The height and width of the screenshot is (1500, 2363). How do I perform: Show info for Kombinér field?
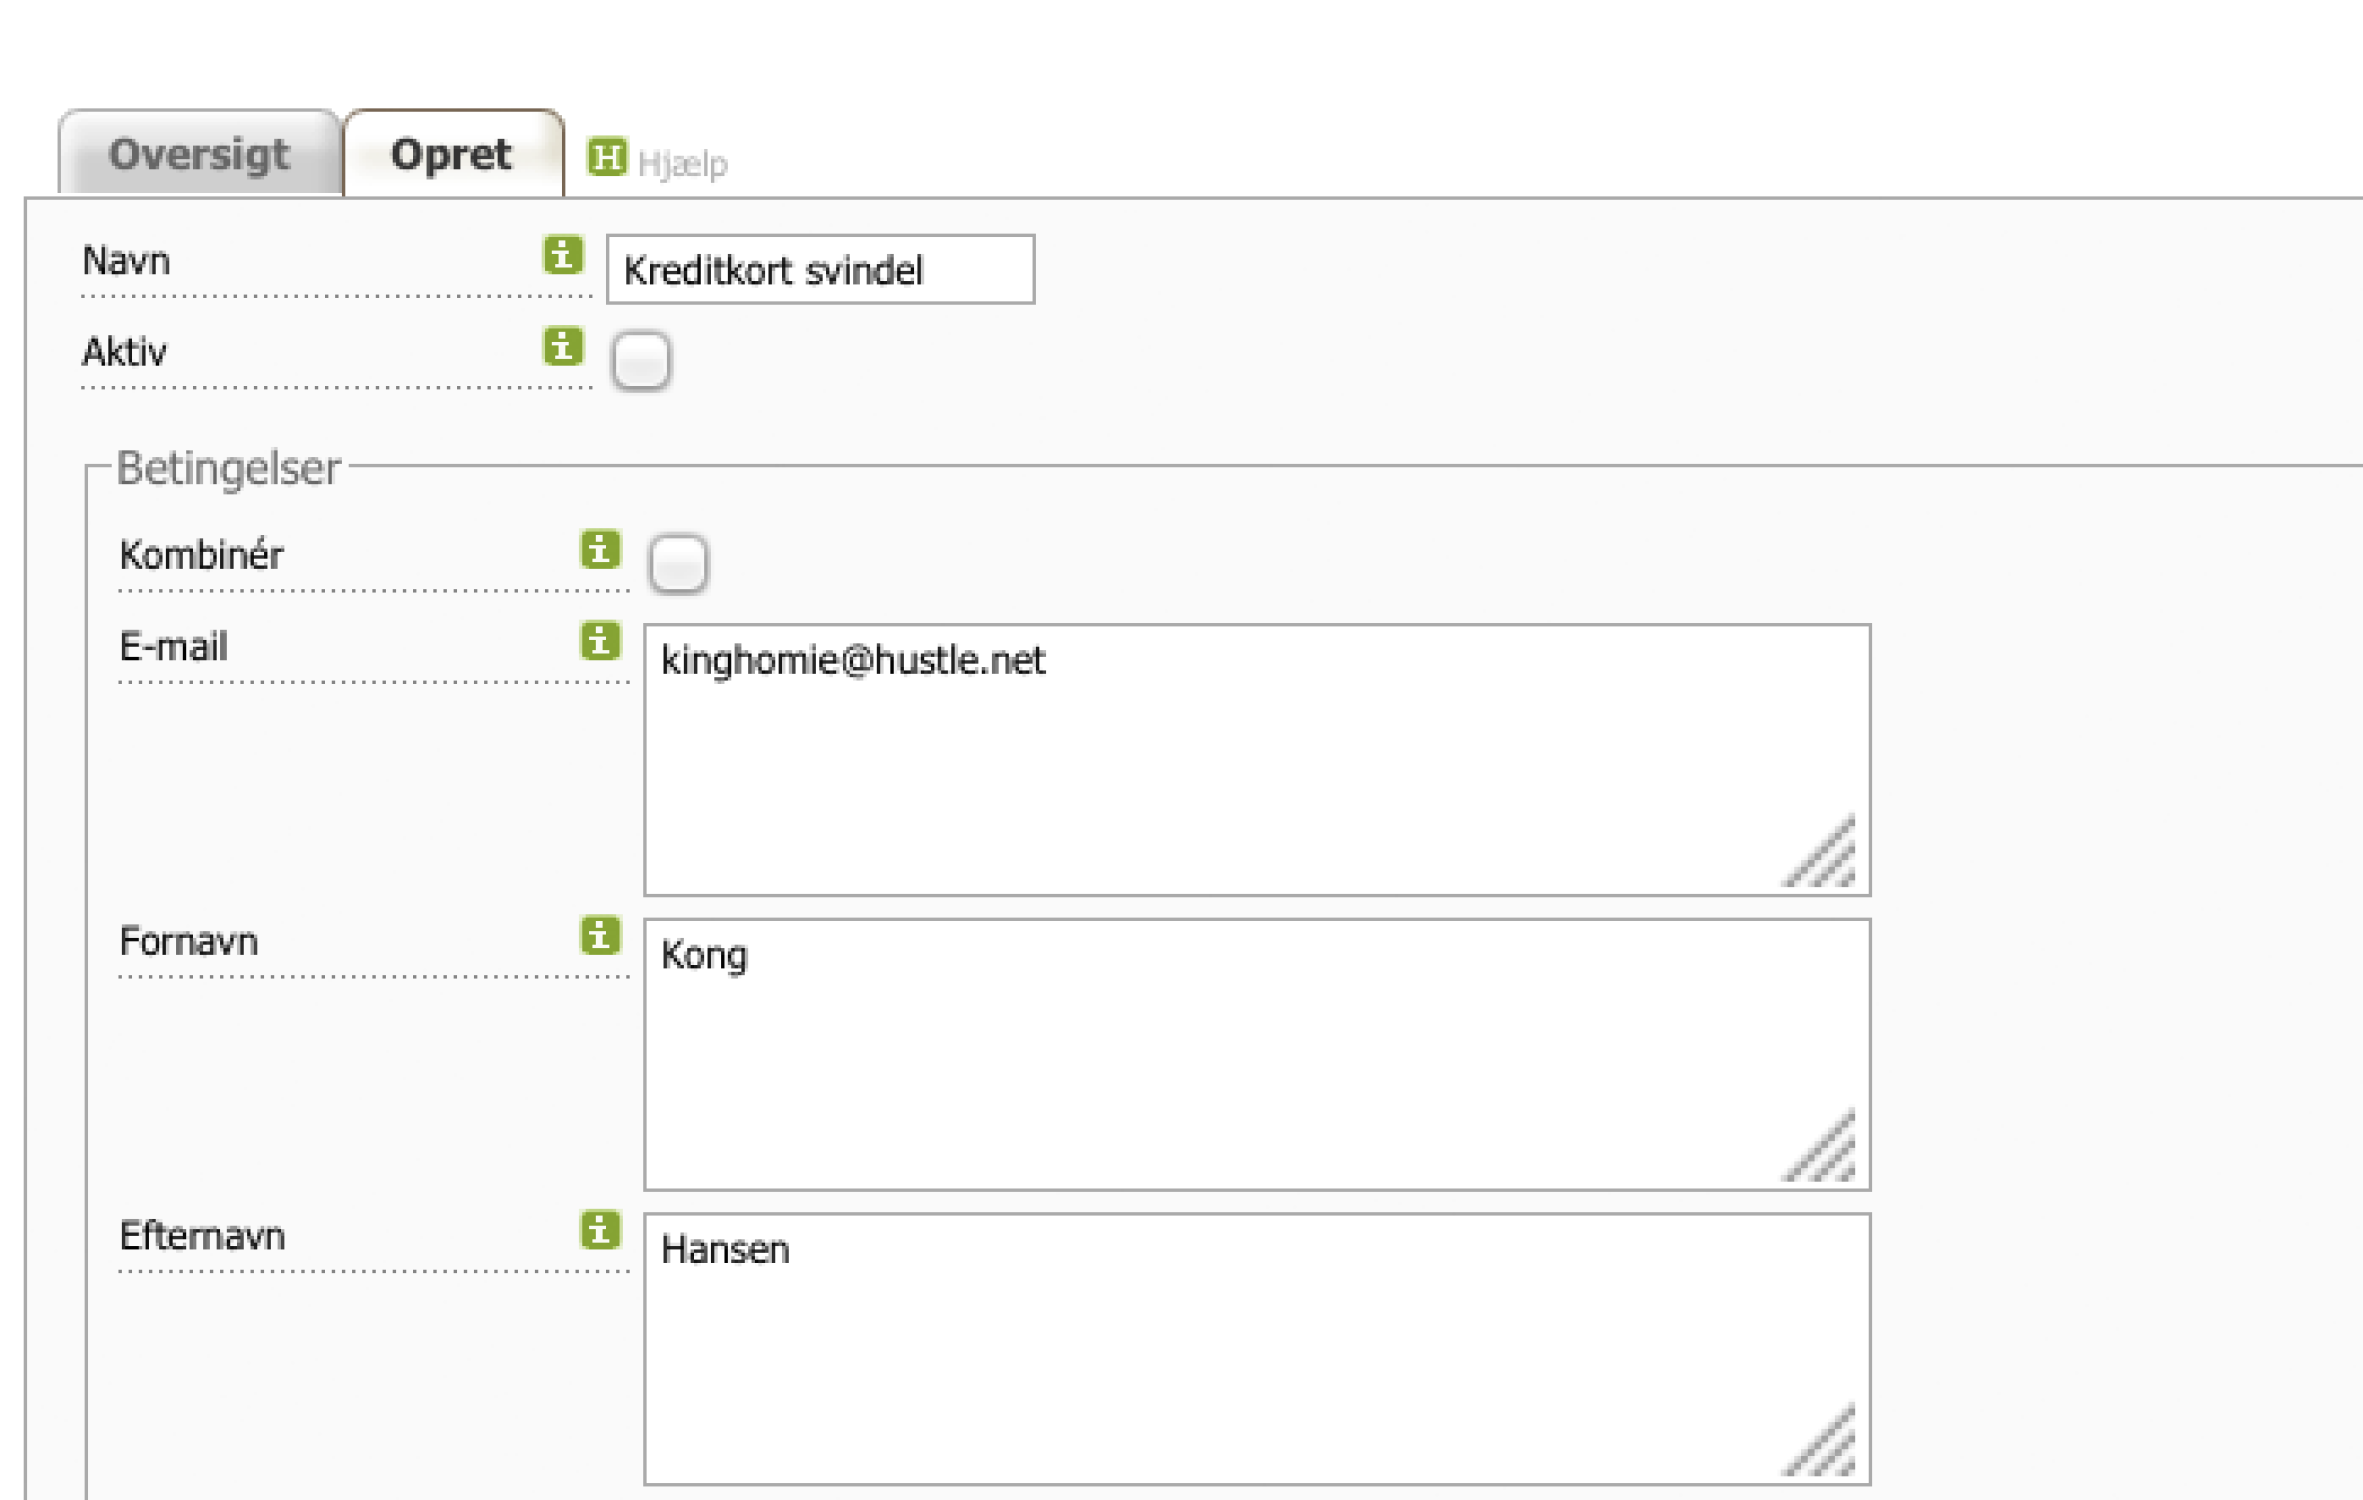click(x=600, y=549)
